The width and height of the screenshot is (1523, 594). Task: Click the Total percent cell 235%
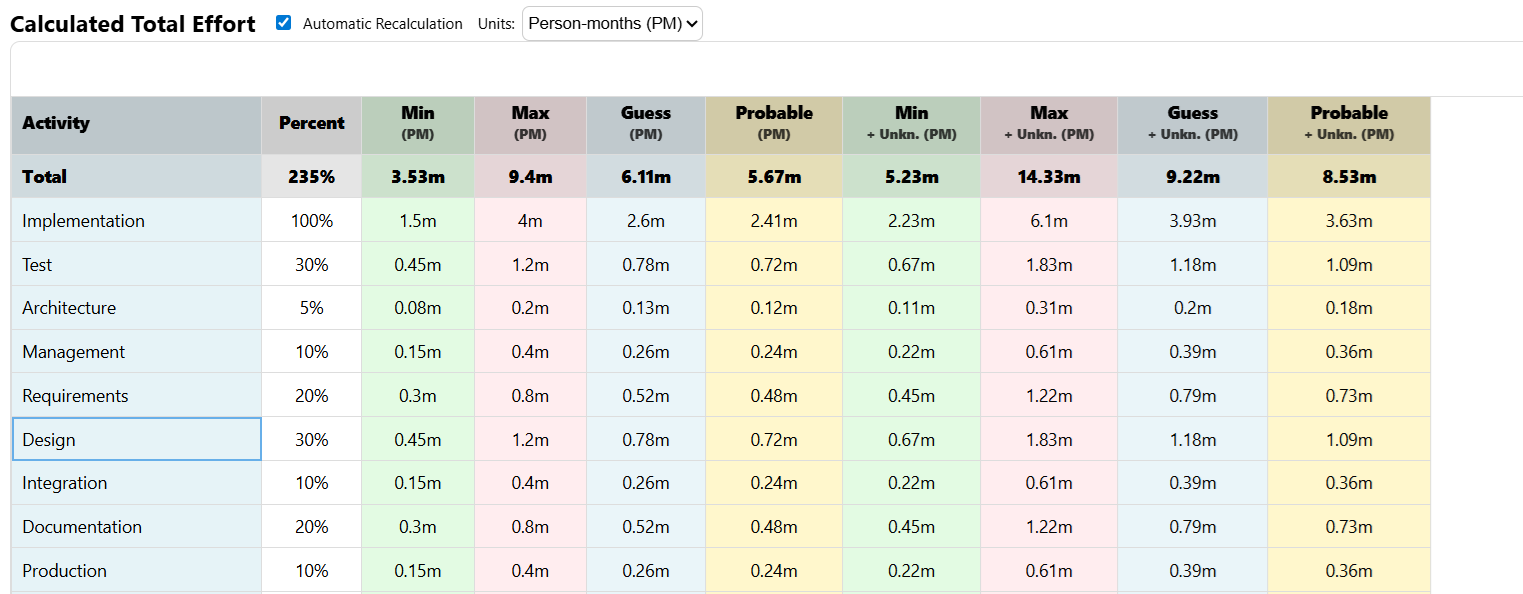311,177
